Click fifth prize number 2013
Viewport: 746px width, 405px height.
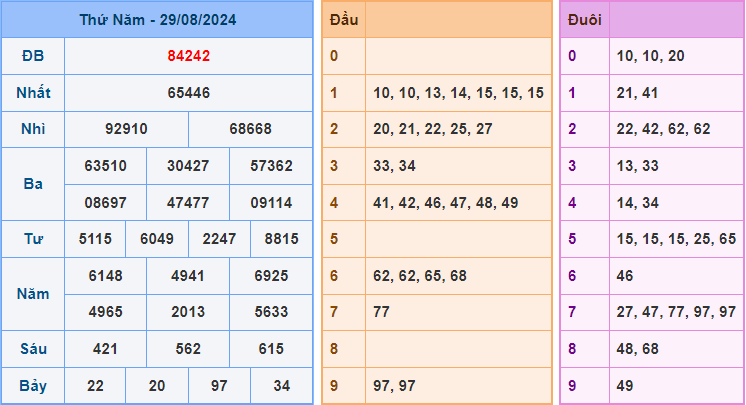pyautogui.click(x=188, y=311)
